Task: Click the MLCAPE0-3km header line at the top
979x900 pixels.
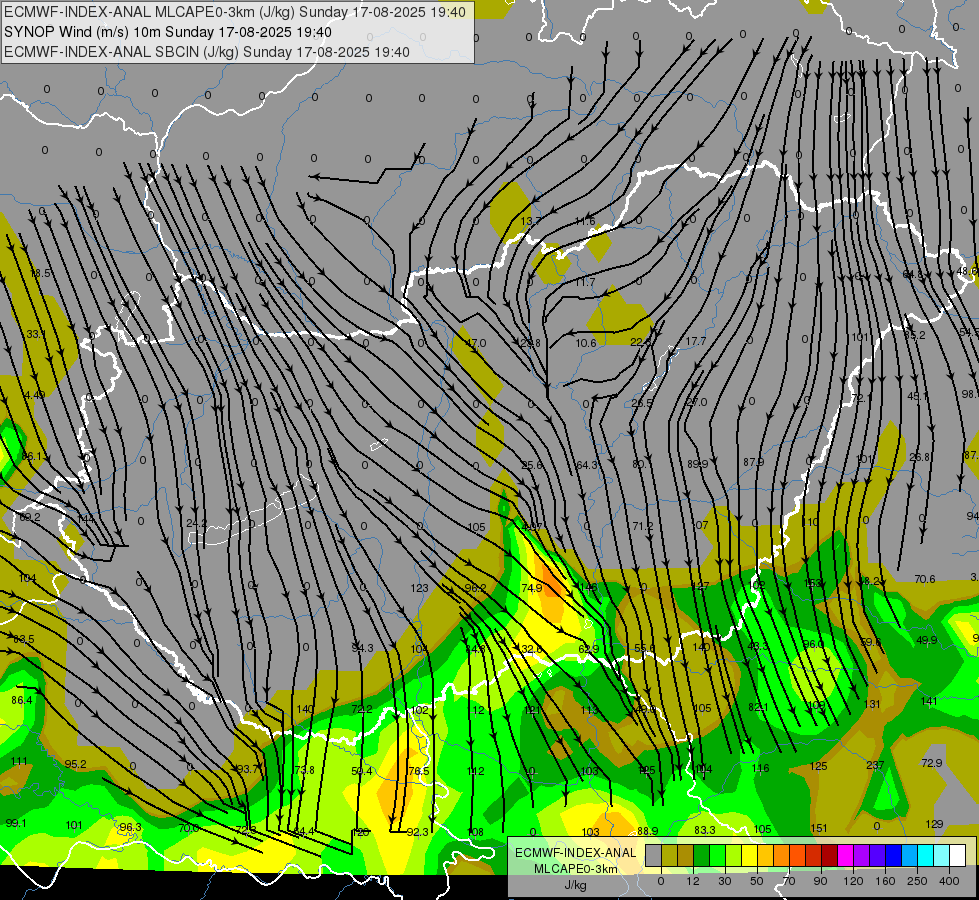Action: 235,11
